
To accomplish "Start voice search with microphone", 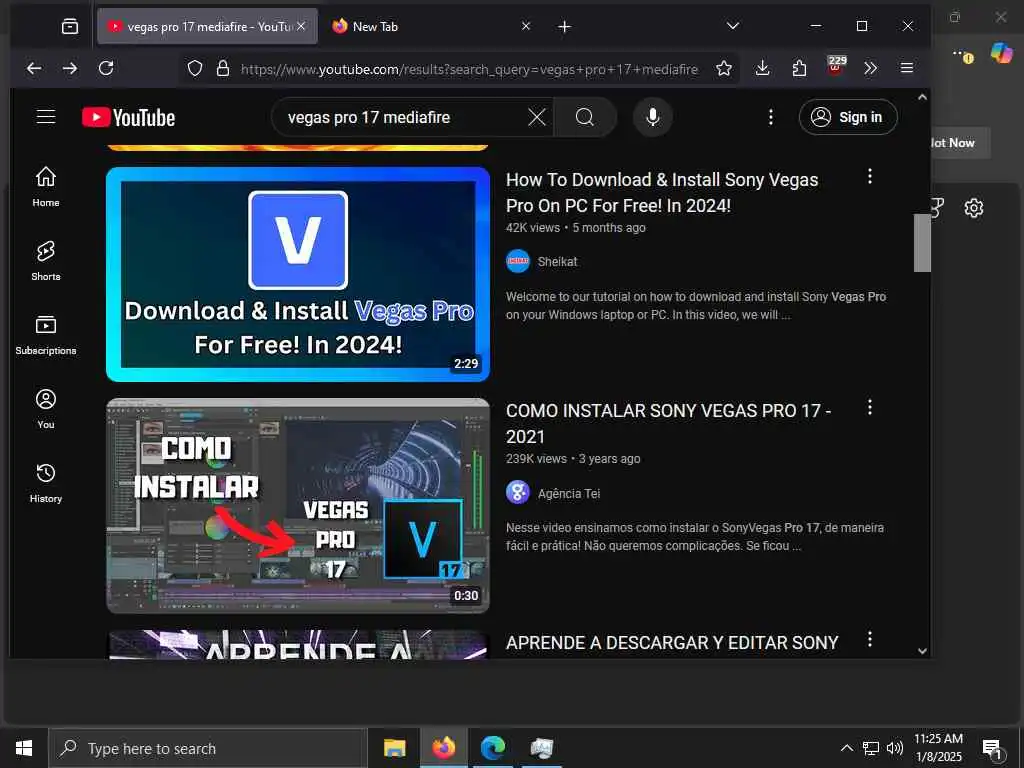I will click(652, 118).
